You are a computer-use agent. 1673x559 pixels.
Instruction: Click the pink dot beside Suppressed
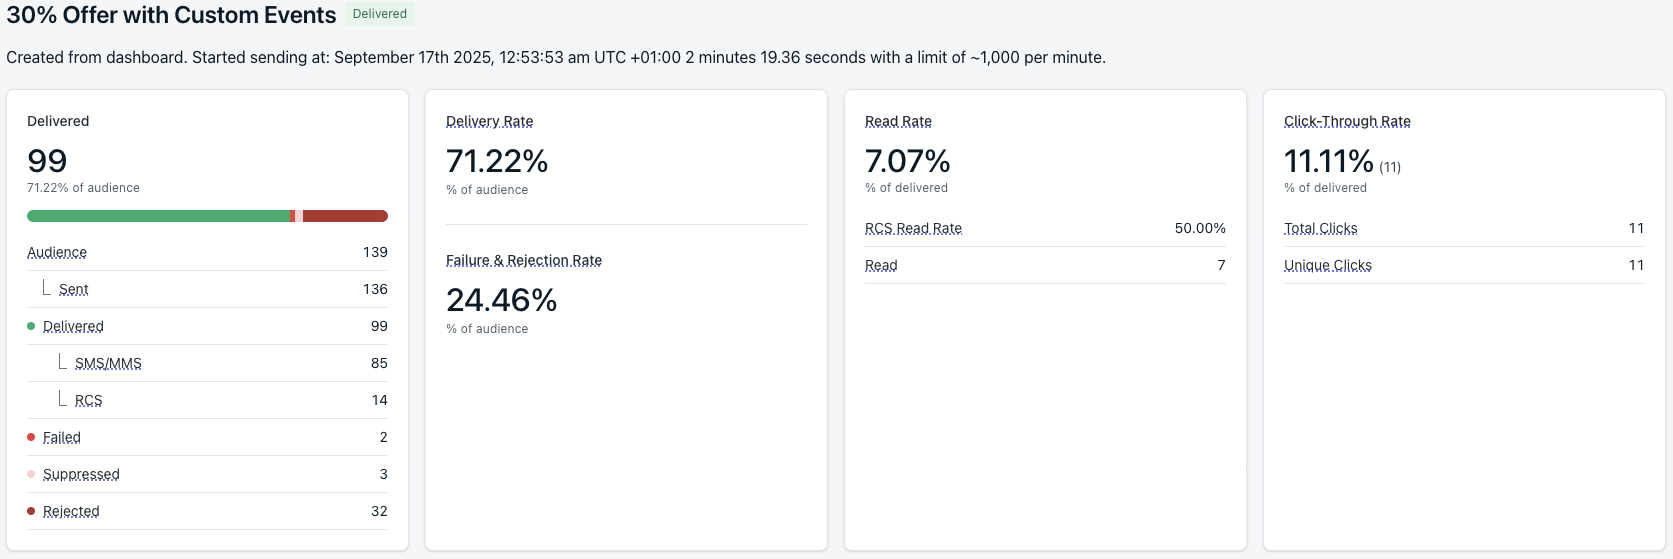31,474
